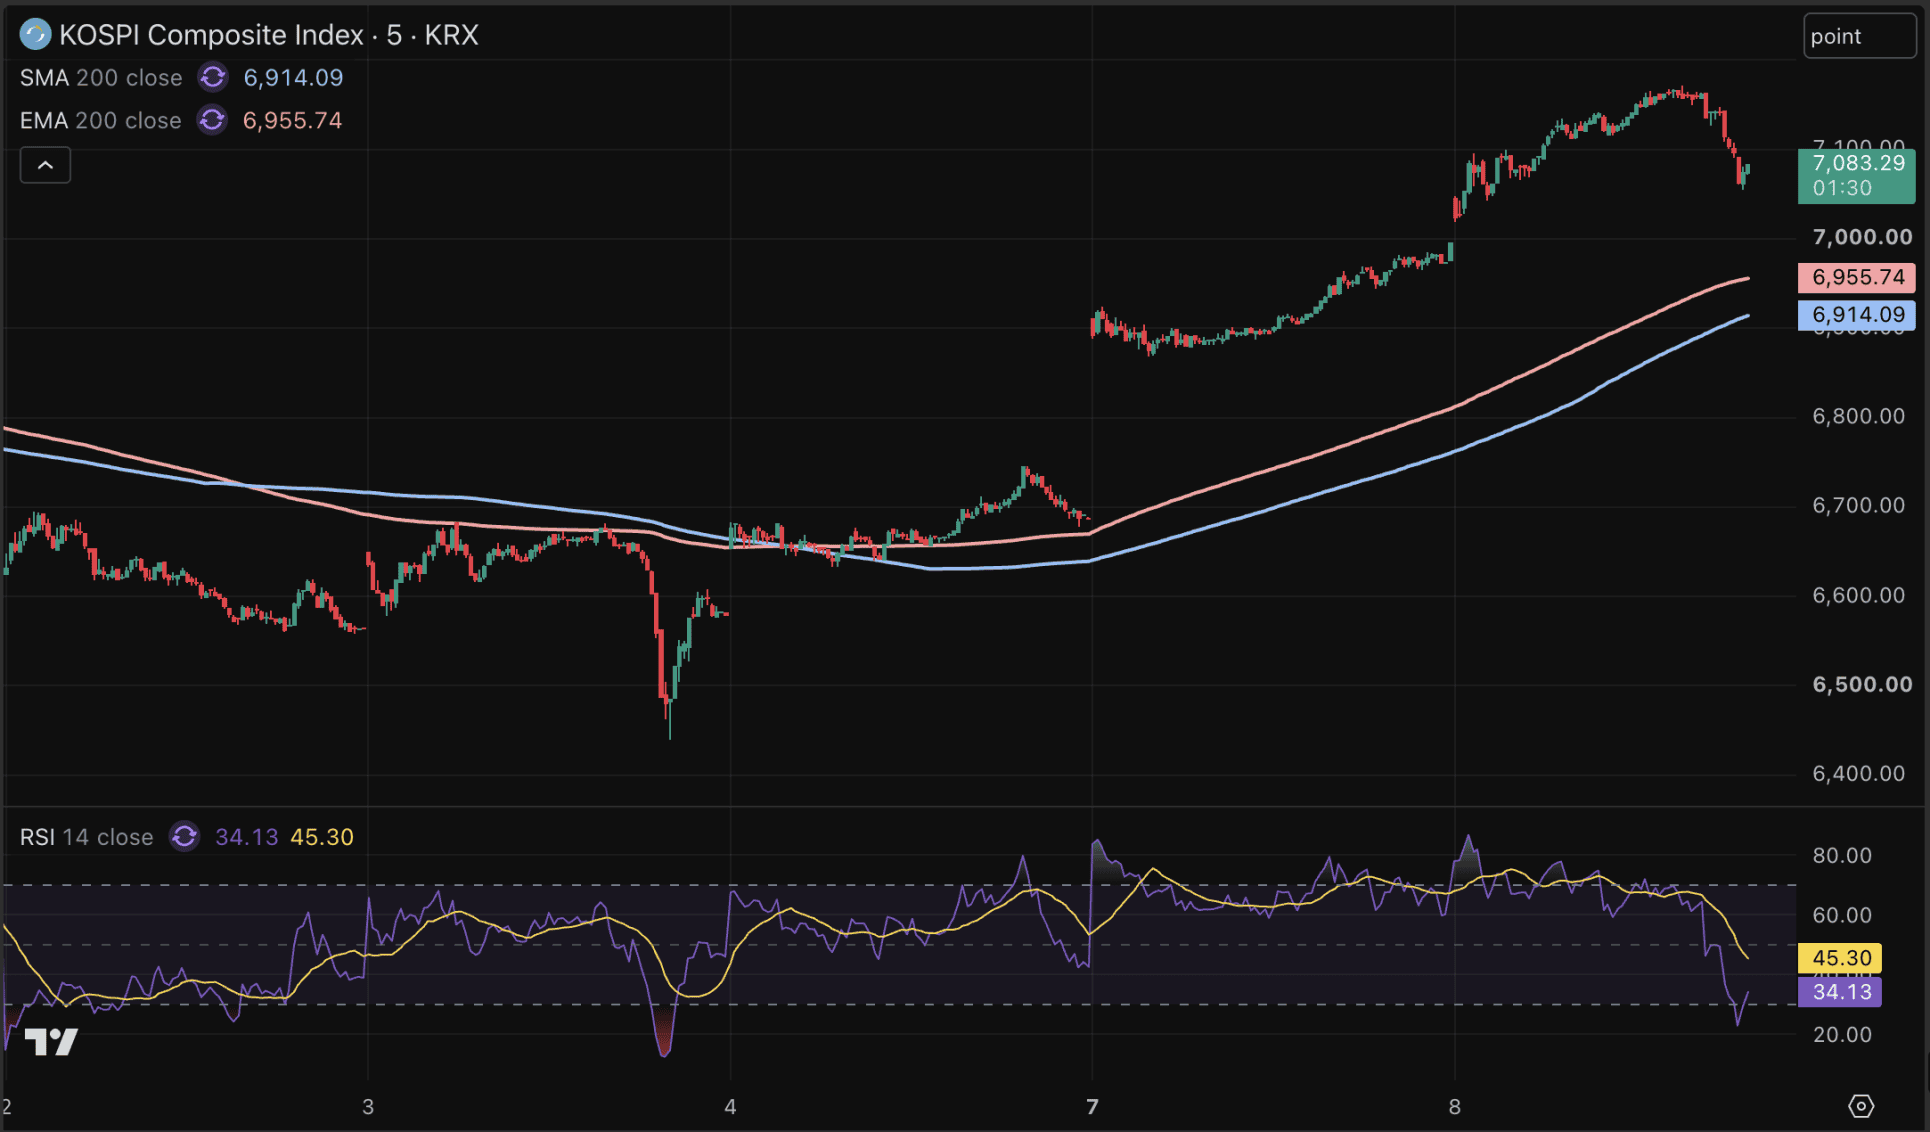Click the 6,700.00 price axis label
Screen dimensions: 1930x1132
tap(1859, 505)
